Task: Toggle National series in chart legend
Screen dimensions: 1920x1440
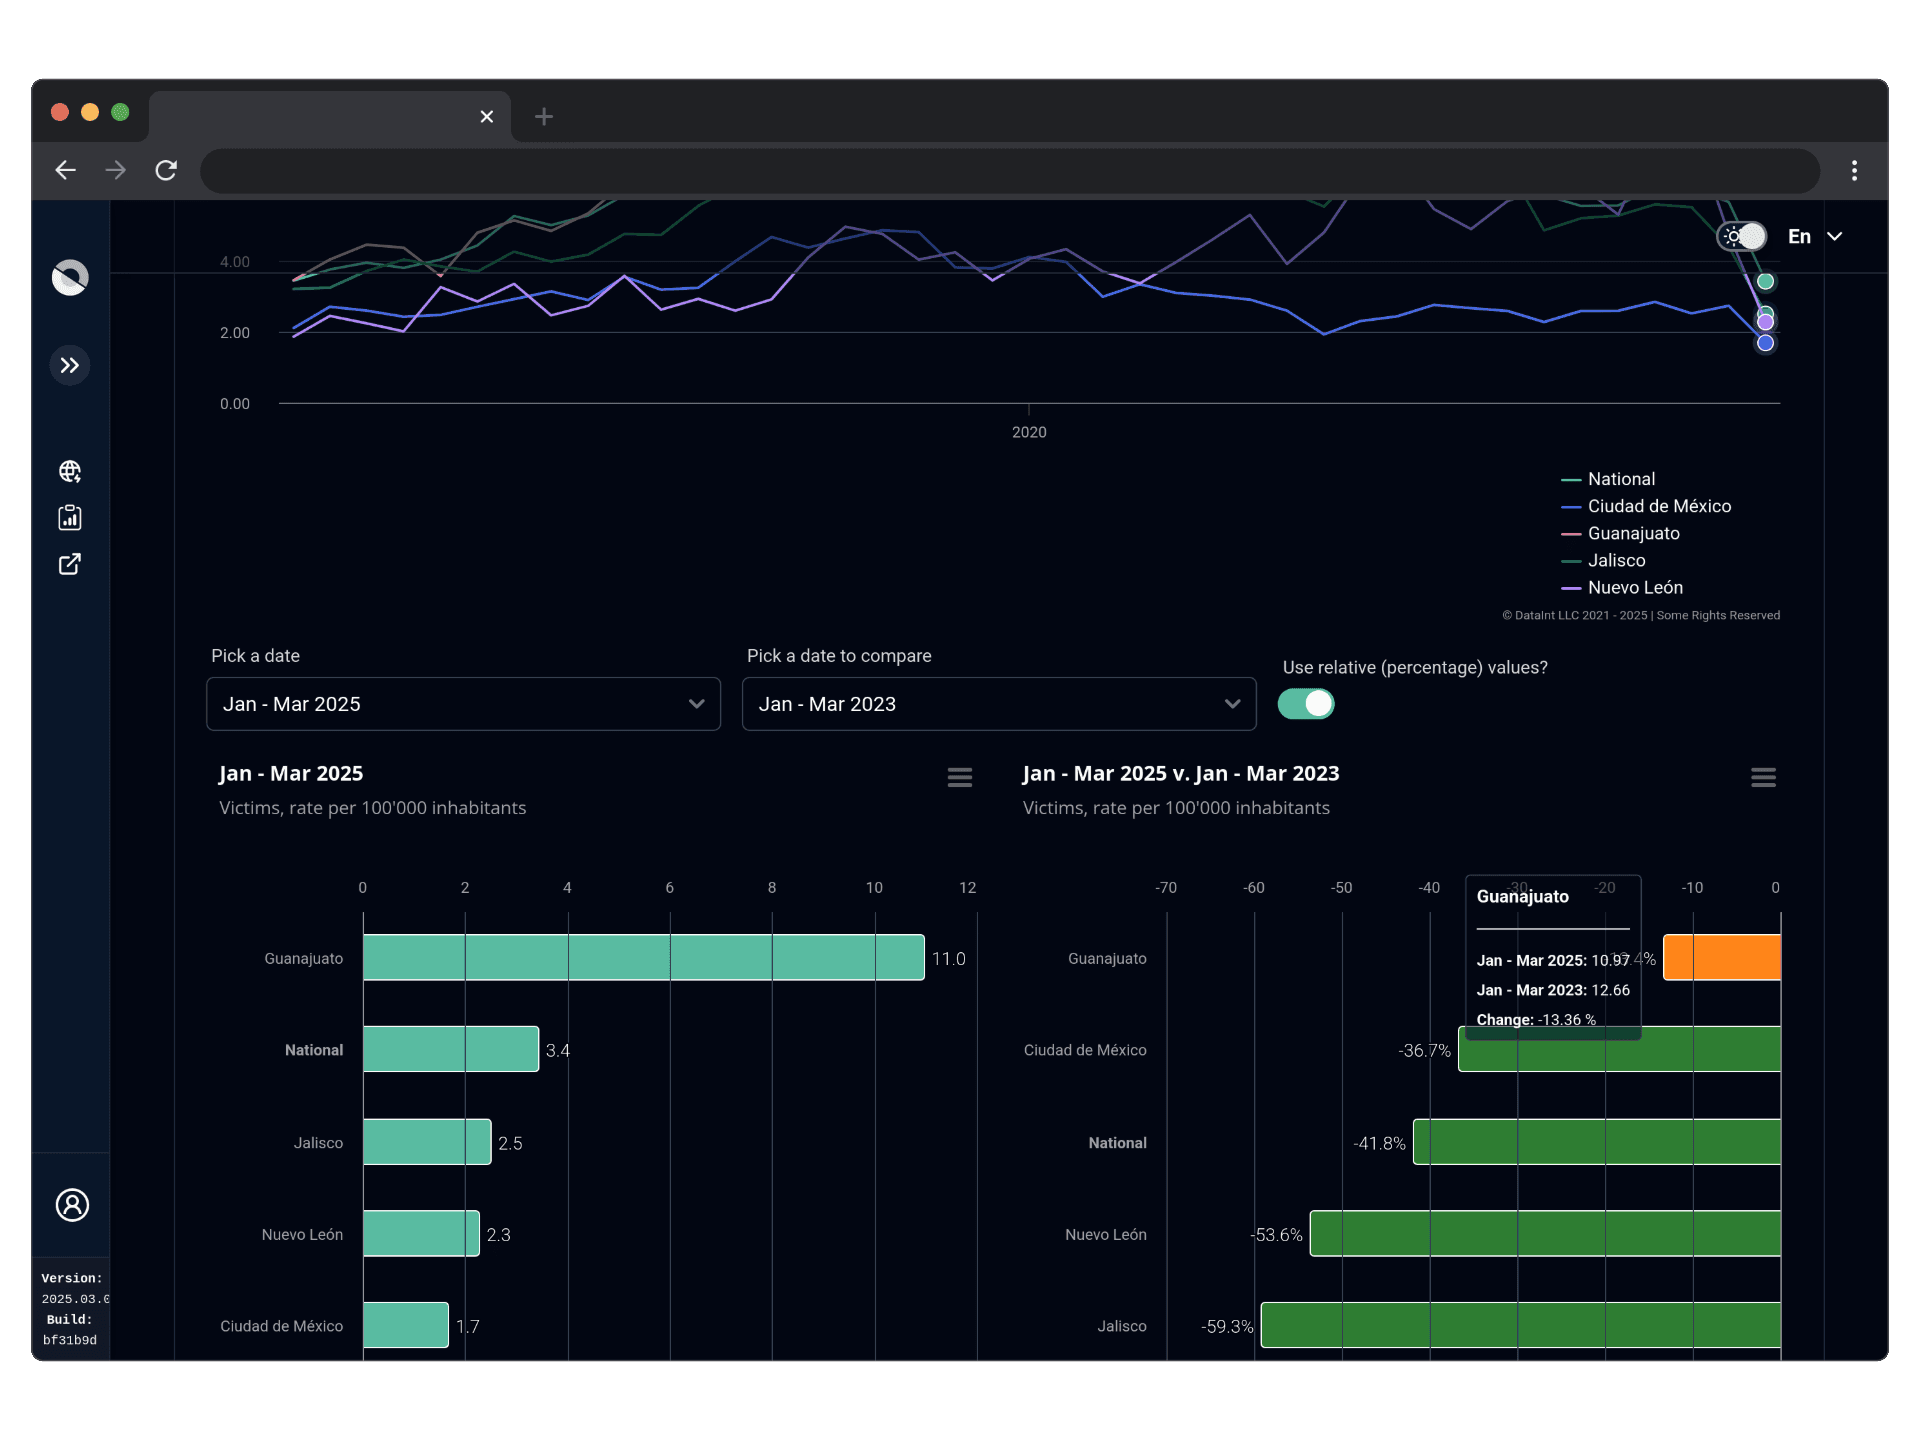Action: [x=1620, y=479]
